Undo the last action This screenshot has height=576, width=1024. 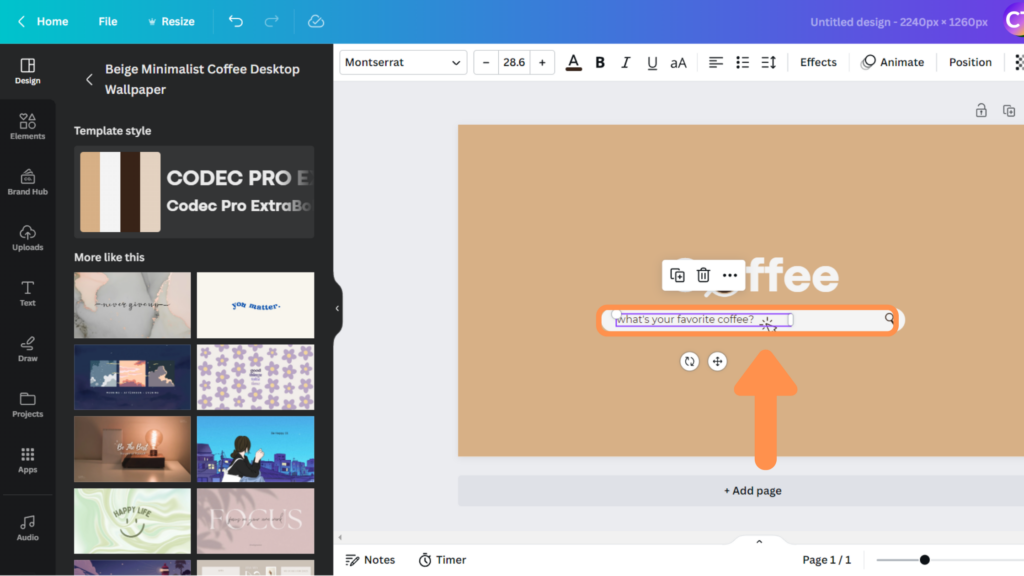[x=236, y=22]
